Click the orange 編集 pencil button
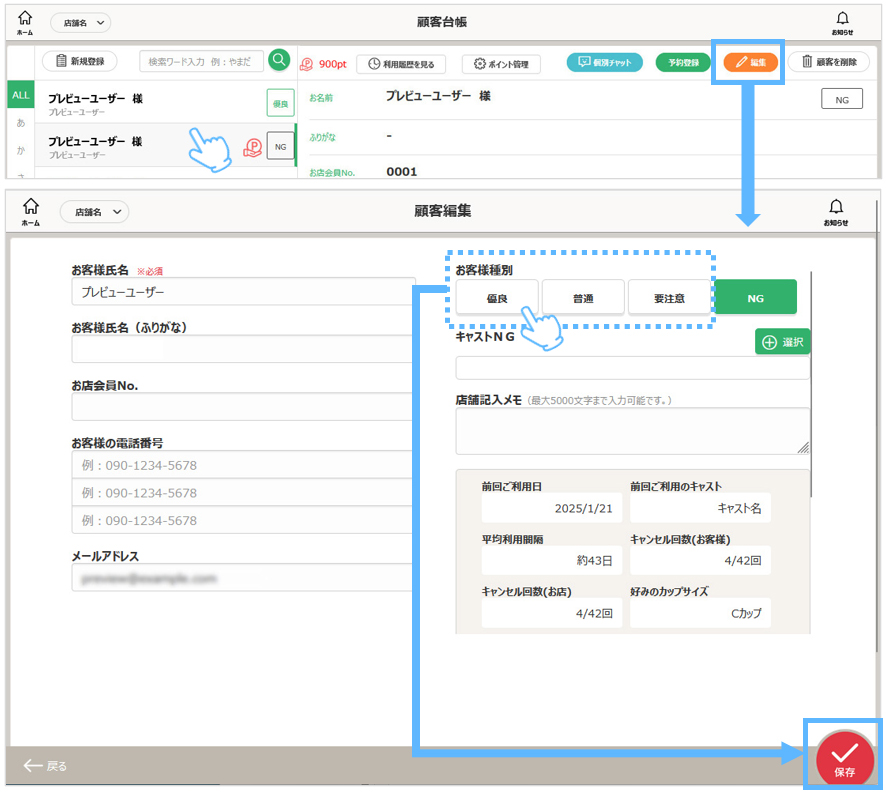 (x=750, y=63)
